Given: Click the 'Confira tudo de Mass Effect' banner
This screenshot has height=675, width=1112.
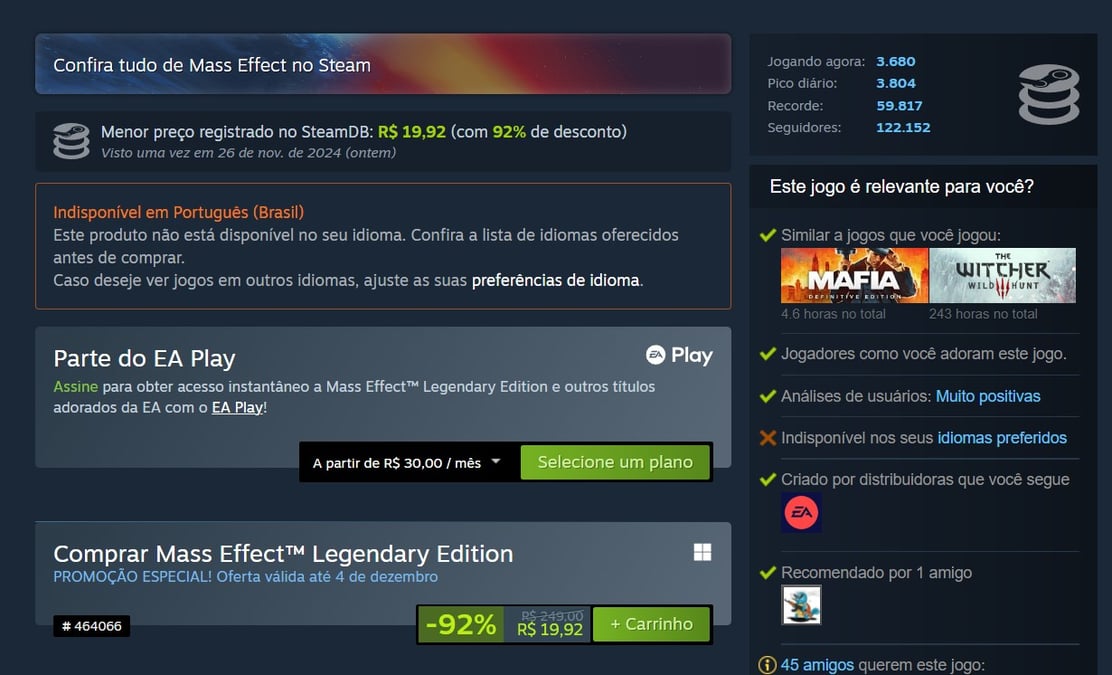Looking at the screenshot, I should pos(383,64).
